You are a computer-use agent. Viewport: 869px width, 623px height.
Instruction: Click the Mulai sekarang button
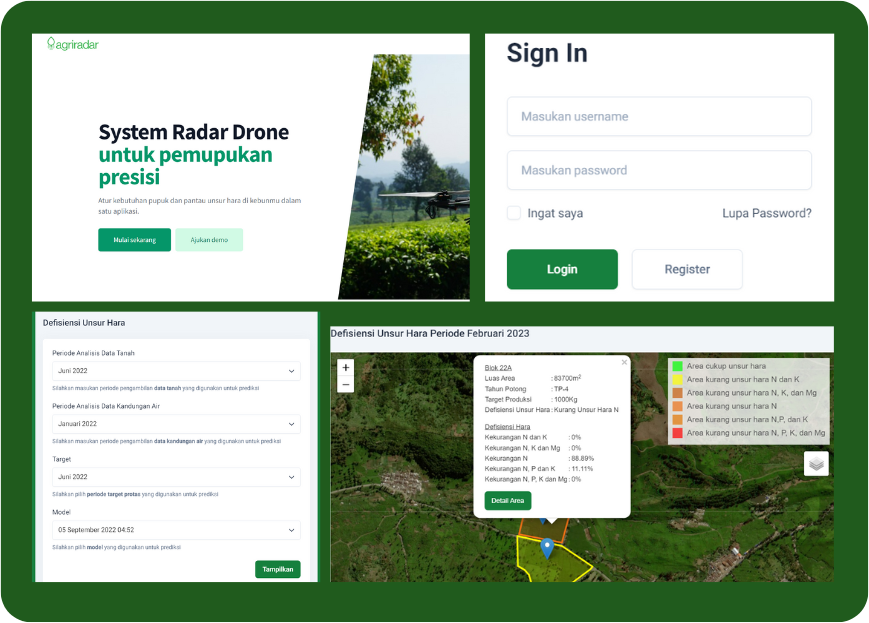coord(134,240)
